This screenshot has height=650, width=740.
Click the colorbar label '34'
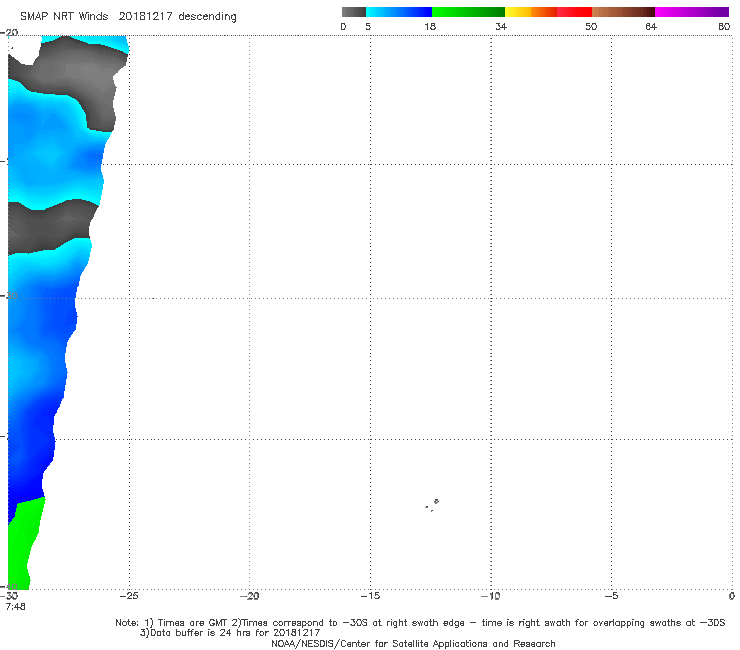tap(501, 26)
